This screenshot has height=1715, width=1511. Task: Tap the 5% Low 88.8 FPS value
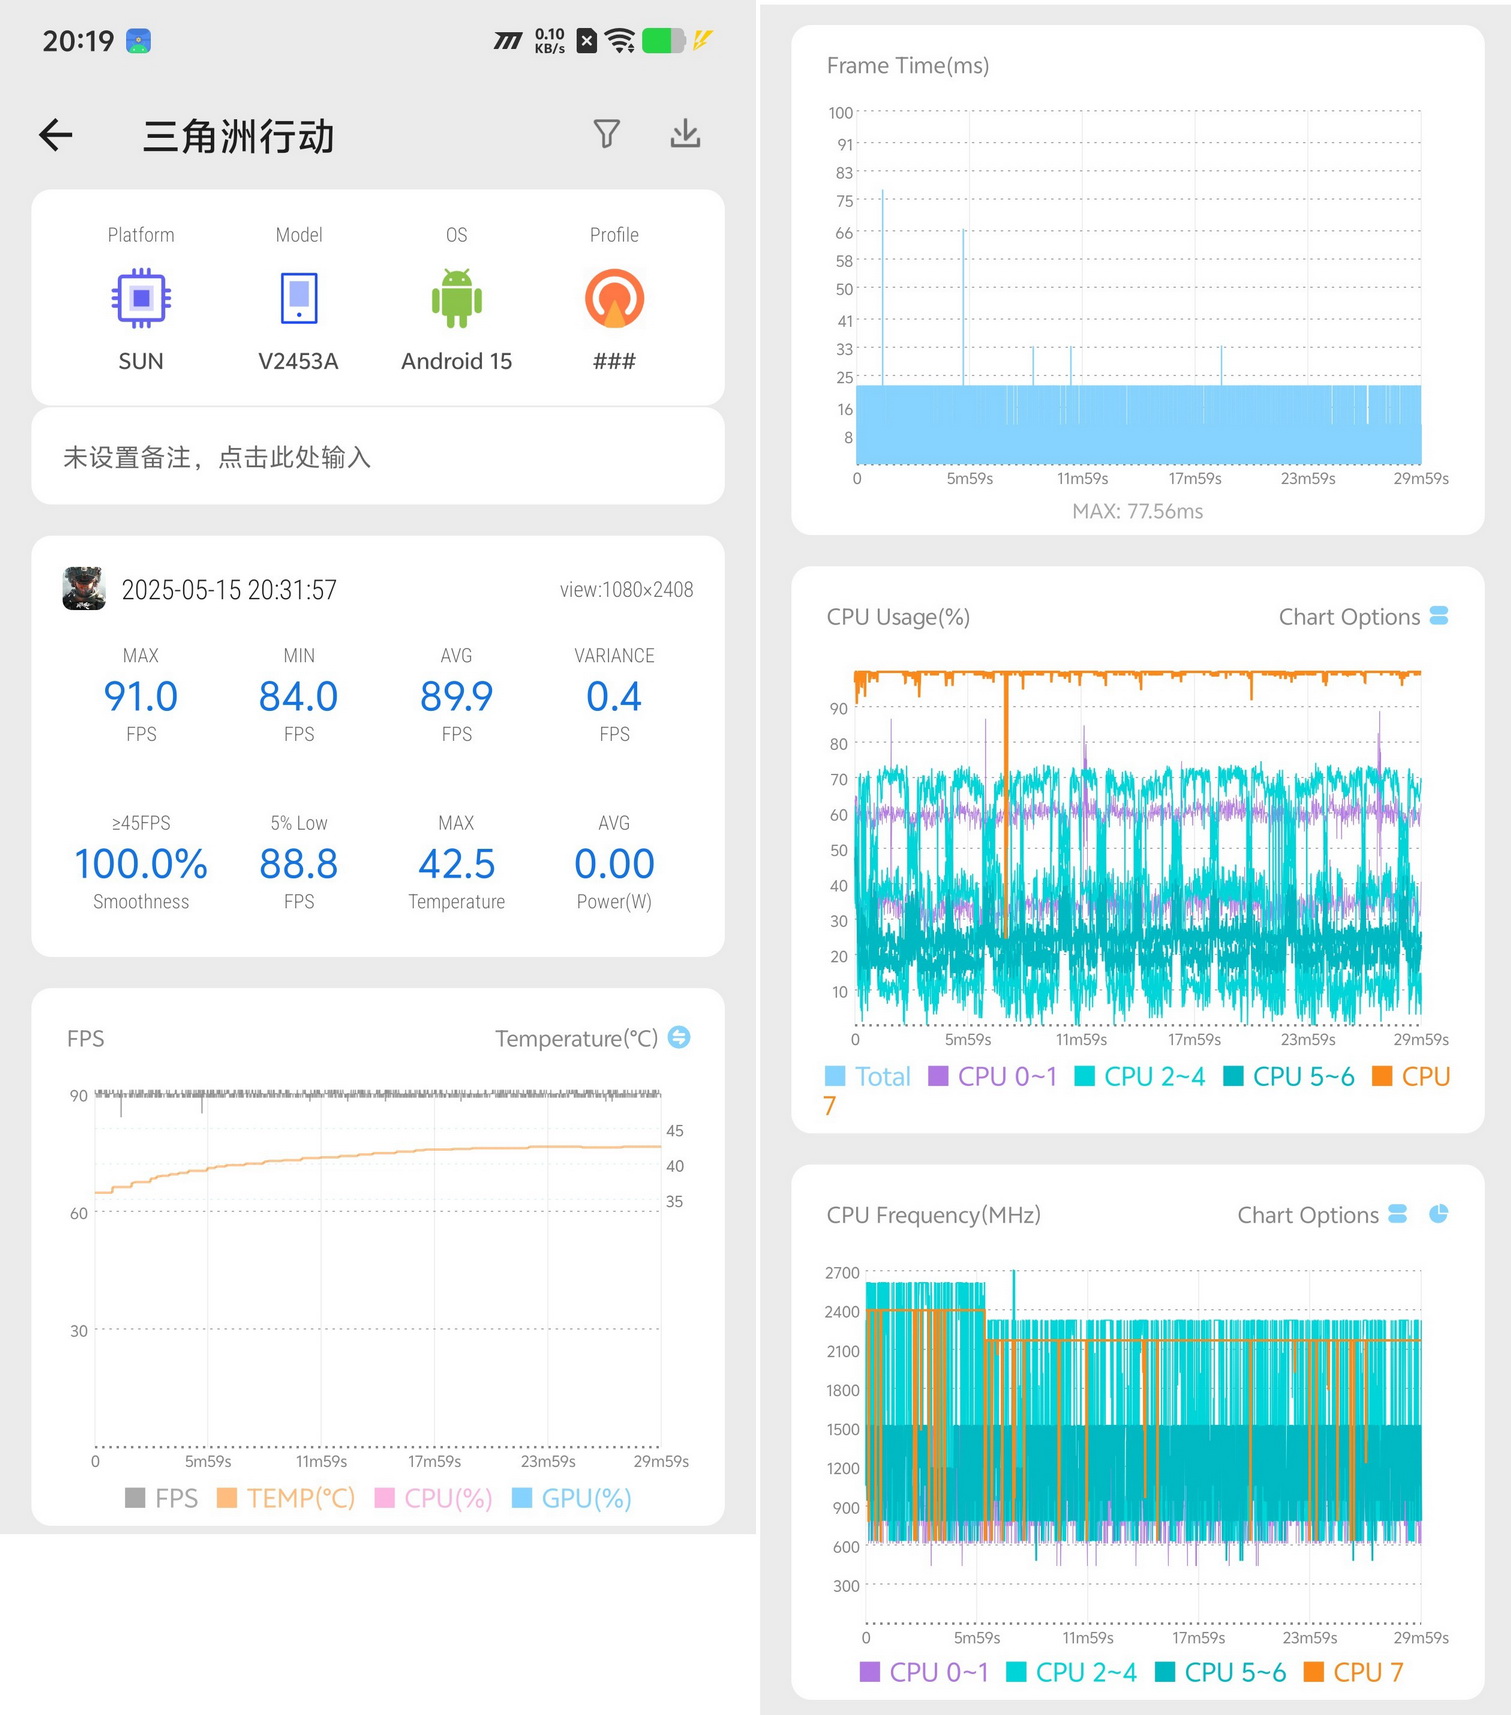[x=299, y=864]
